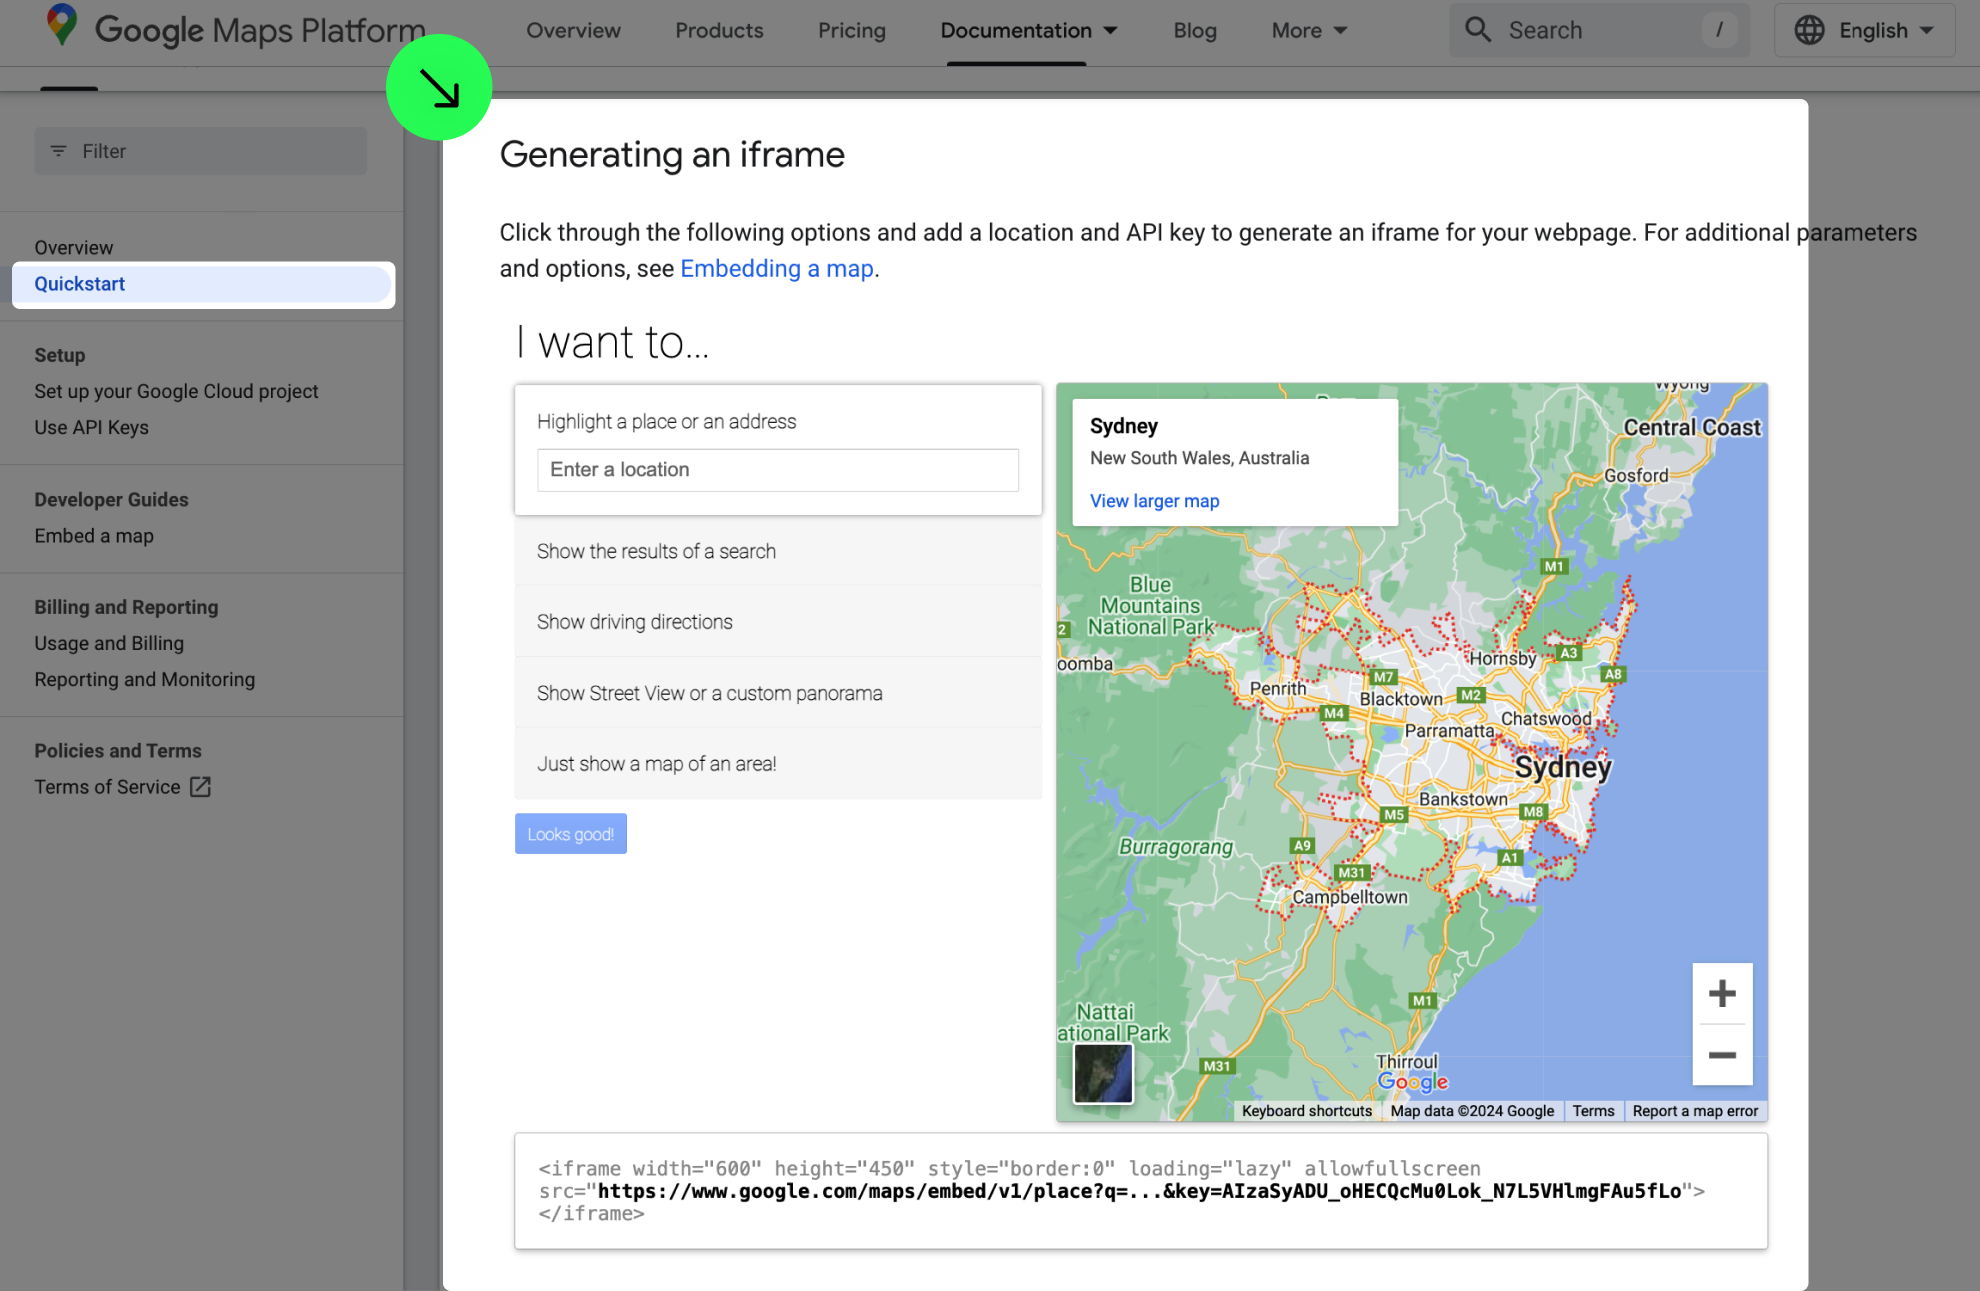This screenshot has width=1980, height=1291.
Task: Click the Parramatta label on the map
Action: [1449, 731]
